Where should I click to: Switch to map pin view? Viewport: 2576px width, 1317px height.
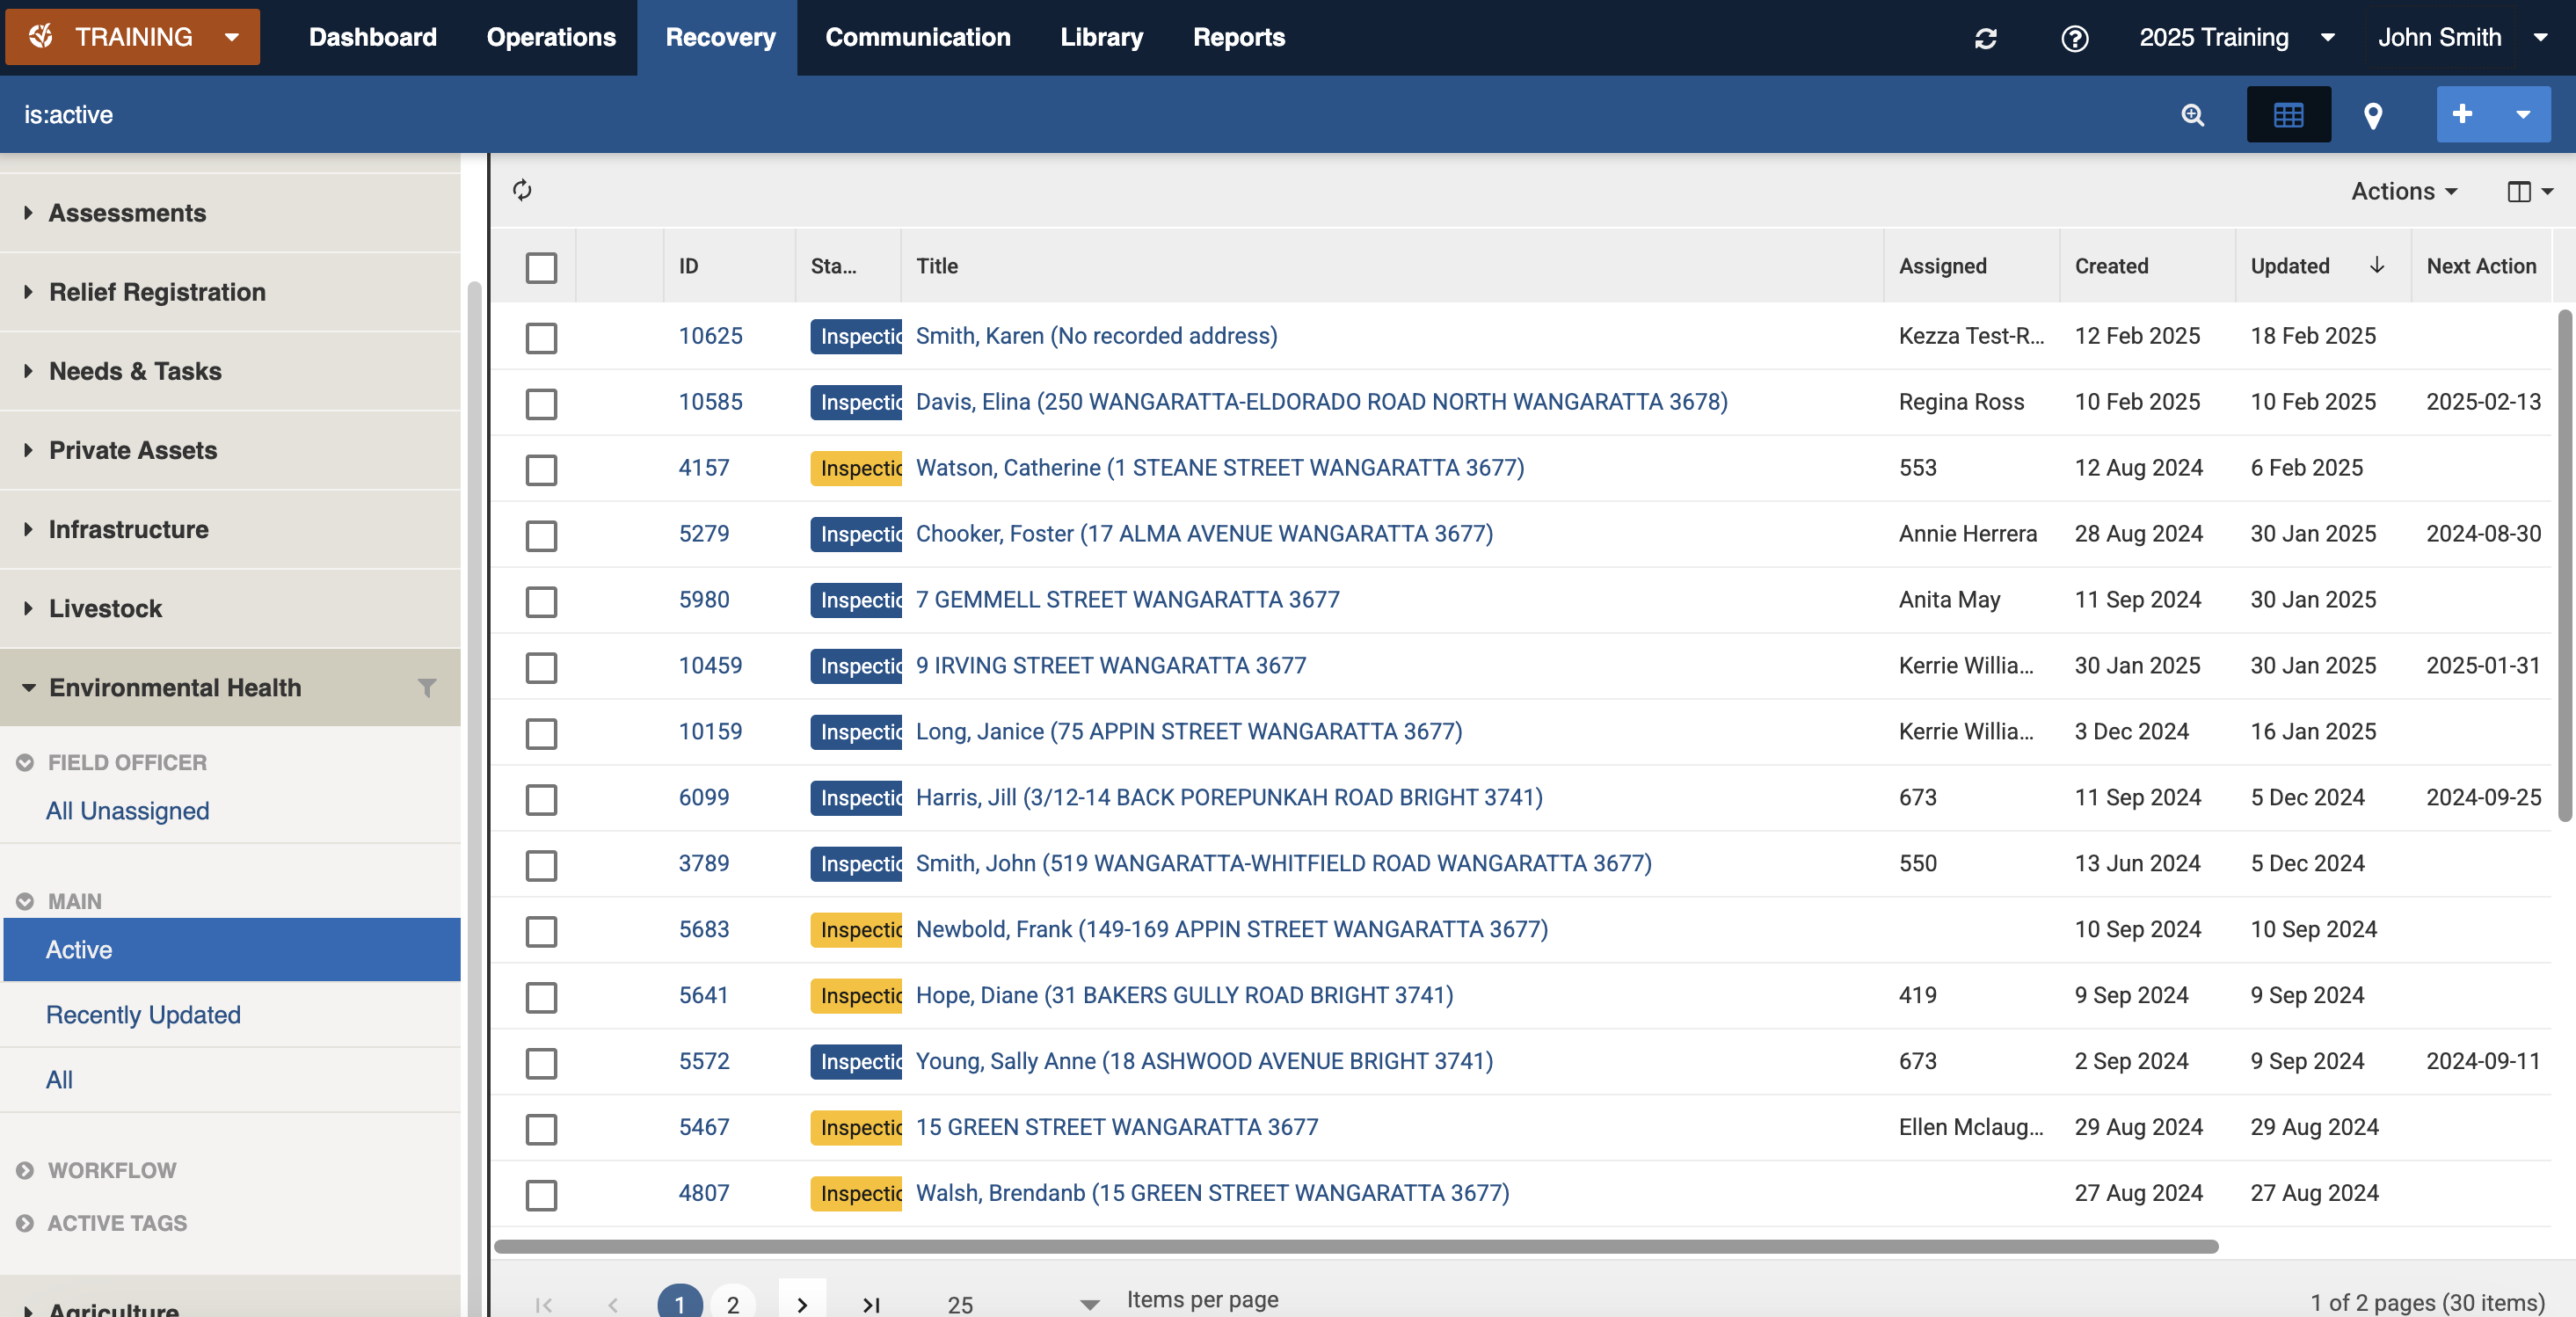tap(2372, 115)
